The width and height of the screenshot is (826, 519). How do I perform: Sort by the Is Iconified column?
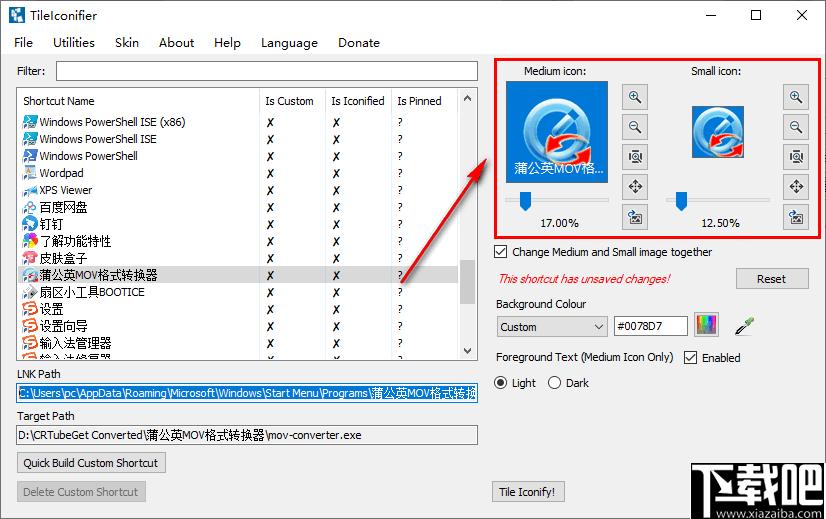358,101
